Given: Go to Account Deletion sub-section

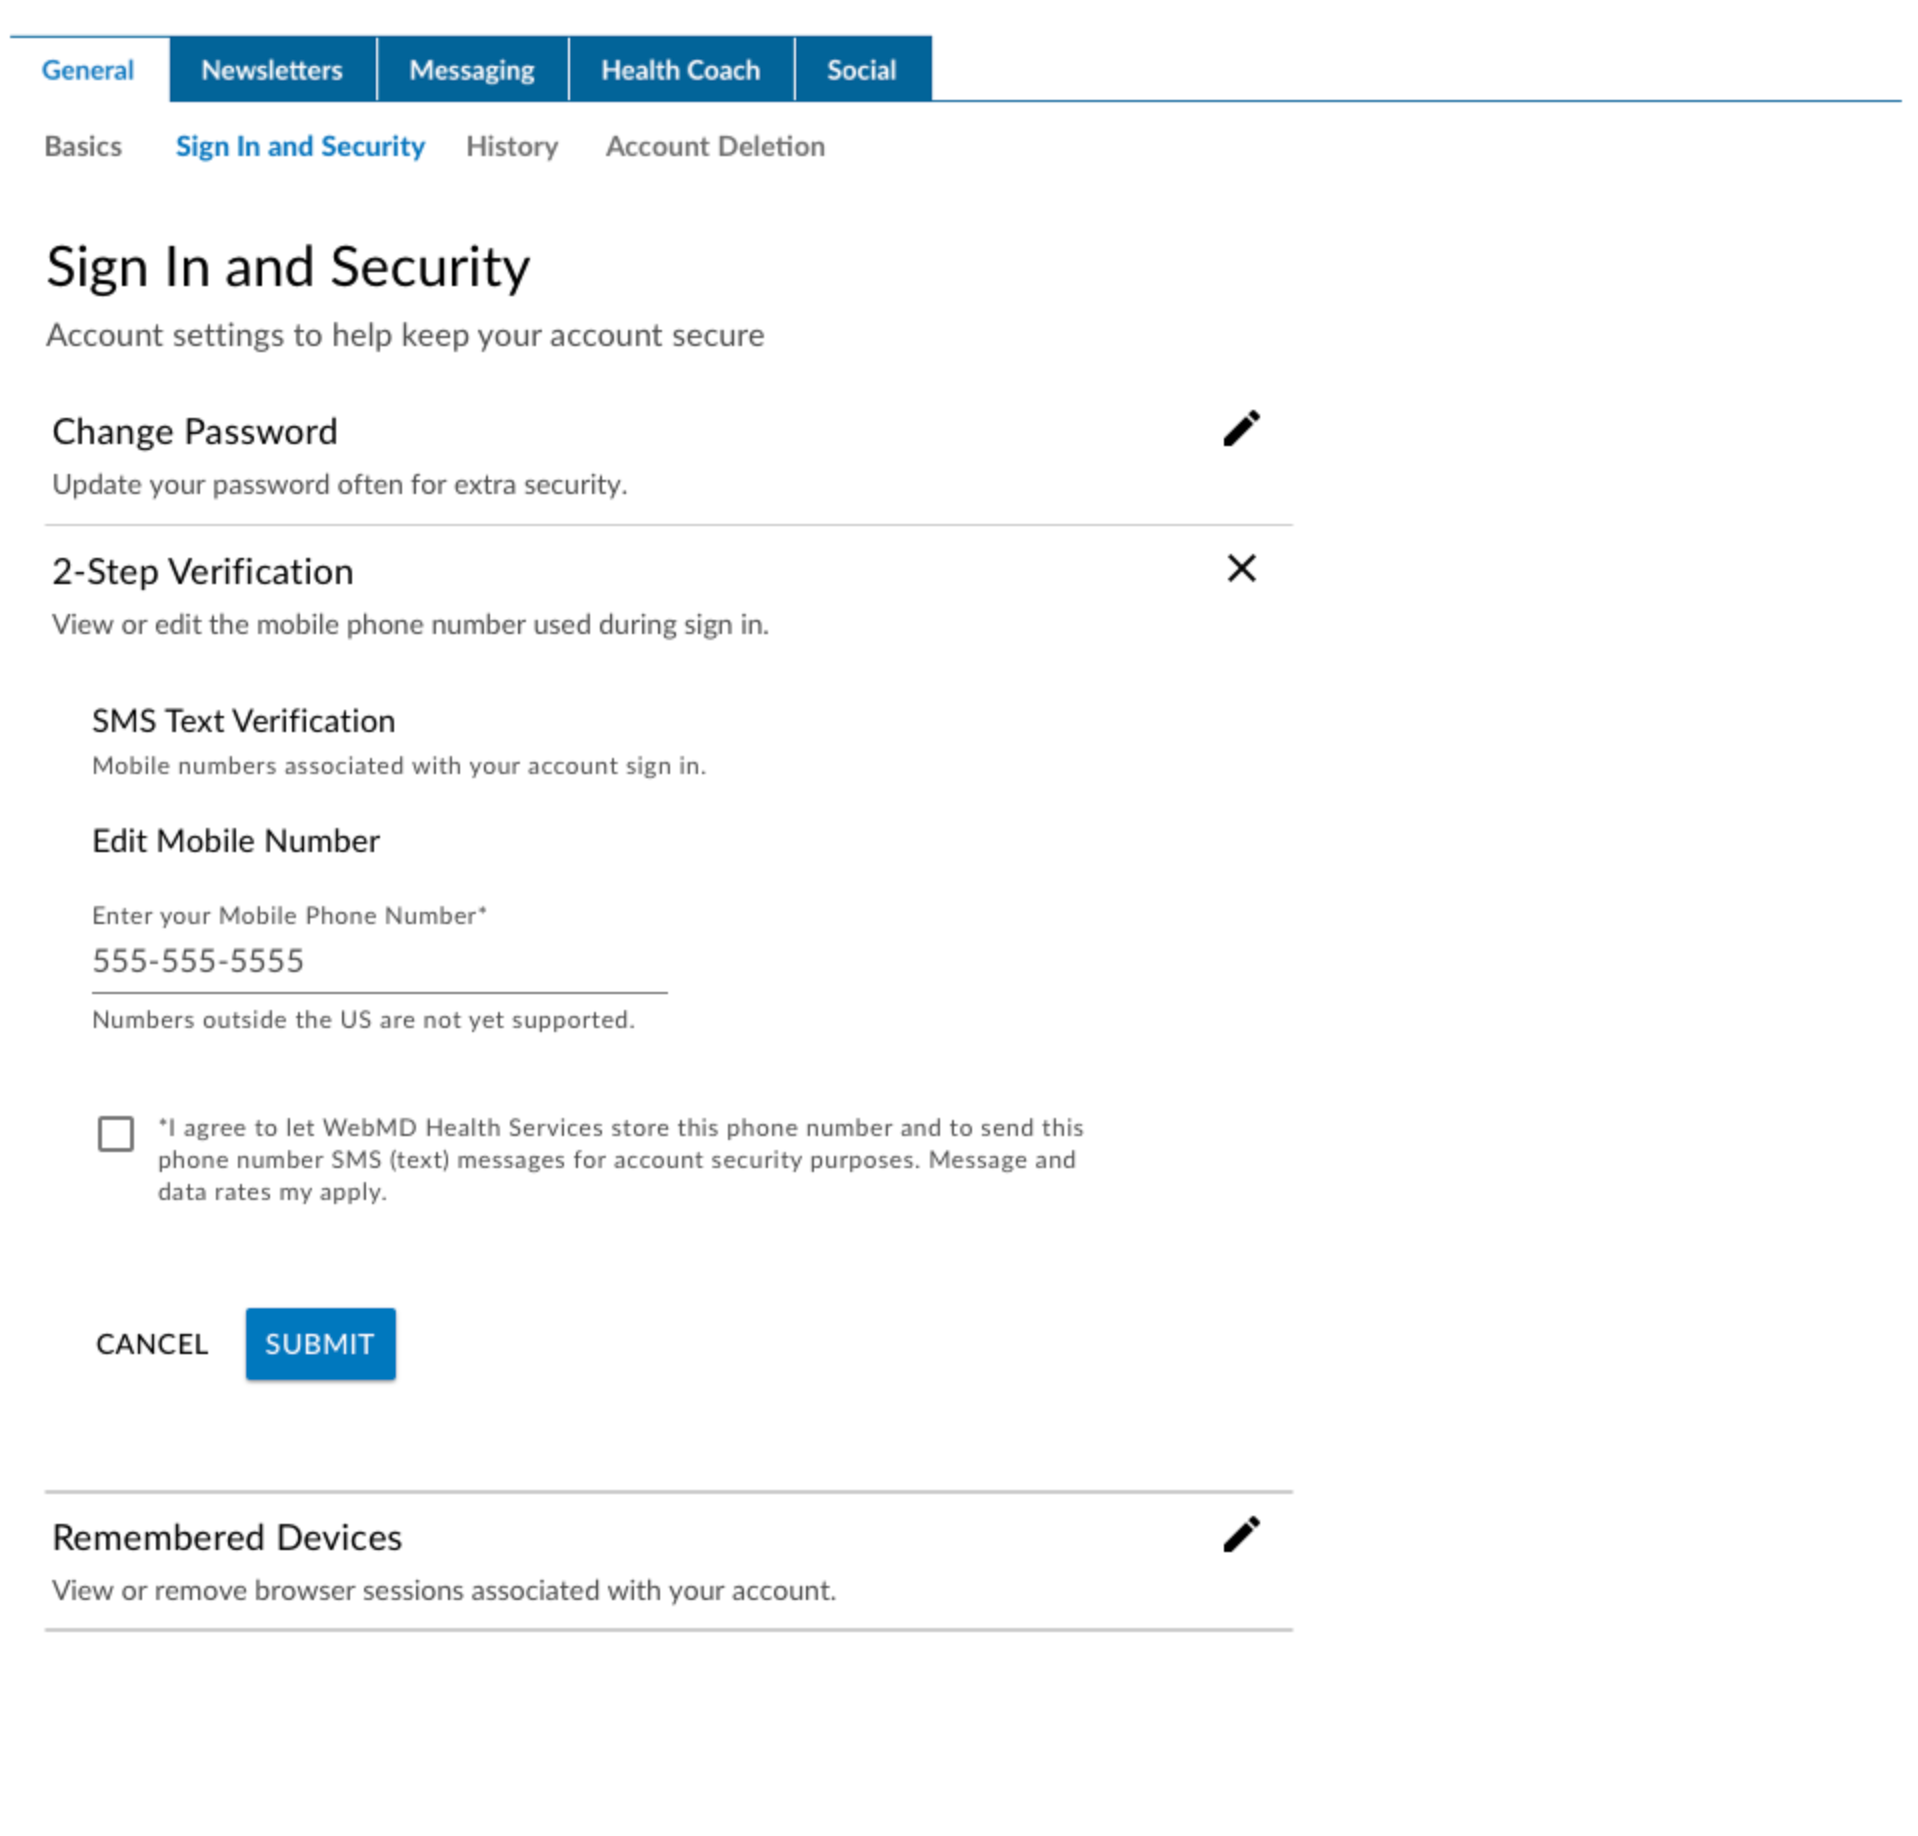Looking at the screenshot, I should [715, 146].
